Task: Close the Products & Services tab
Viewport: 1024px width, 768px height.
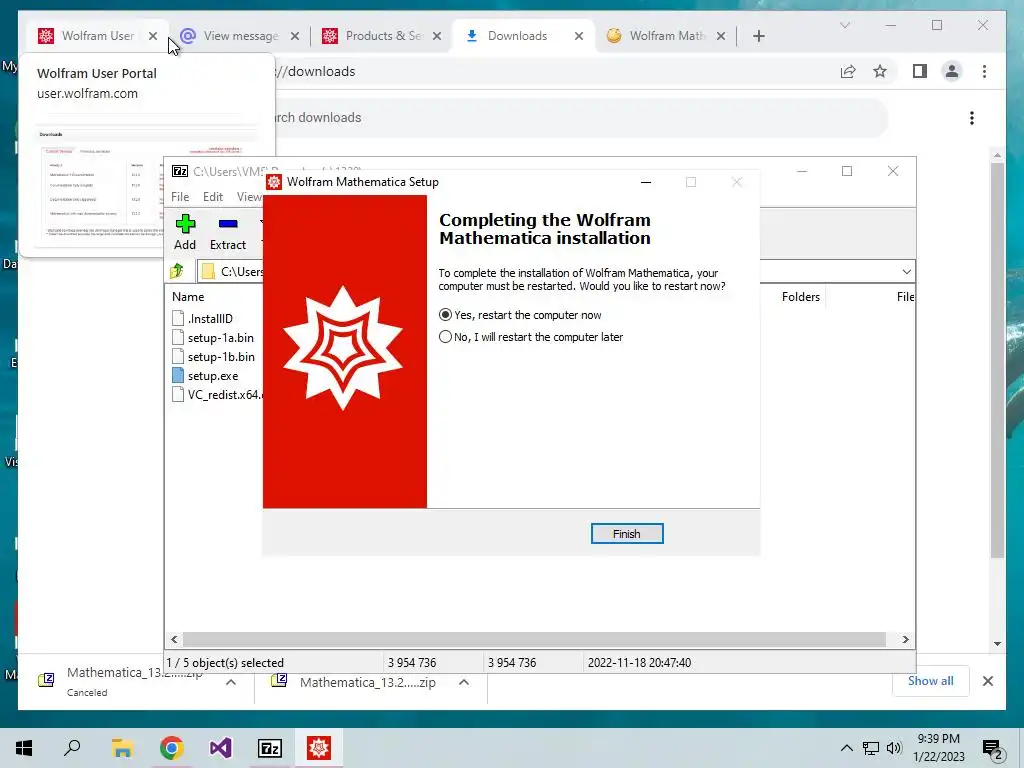Action: pos(437,36)
